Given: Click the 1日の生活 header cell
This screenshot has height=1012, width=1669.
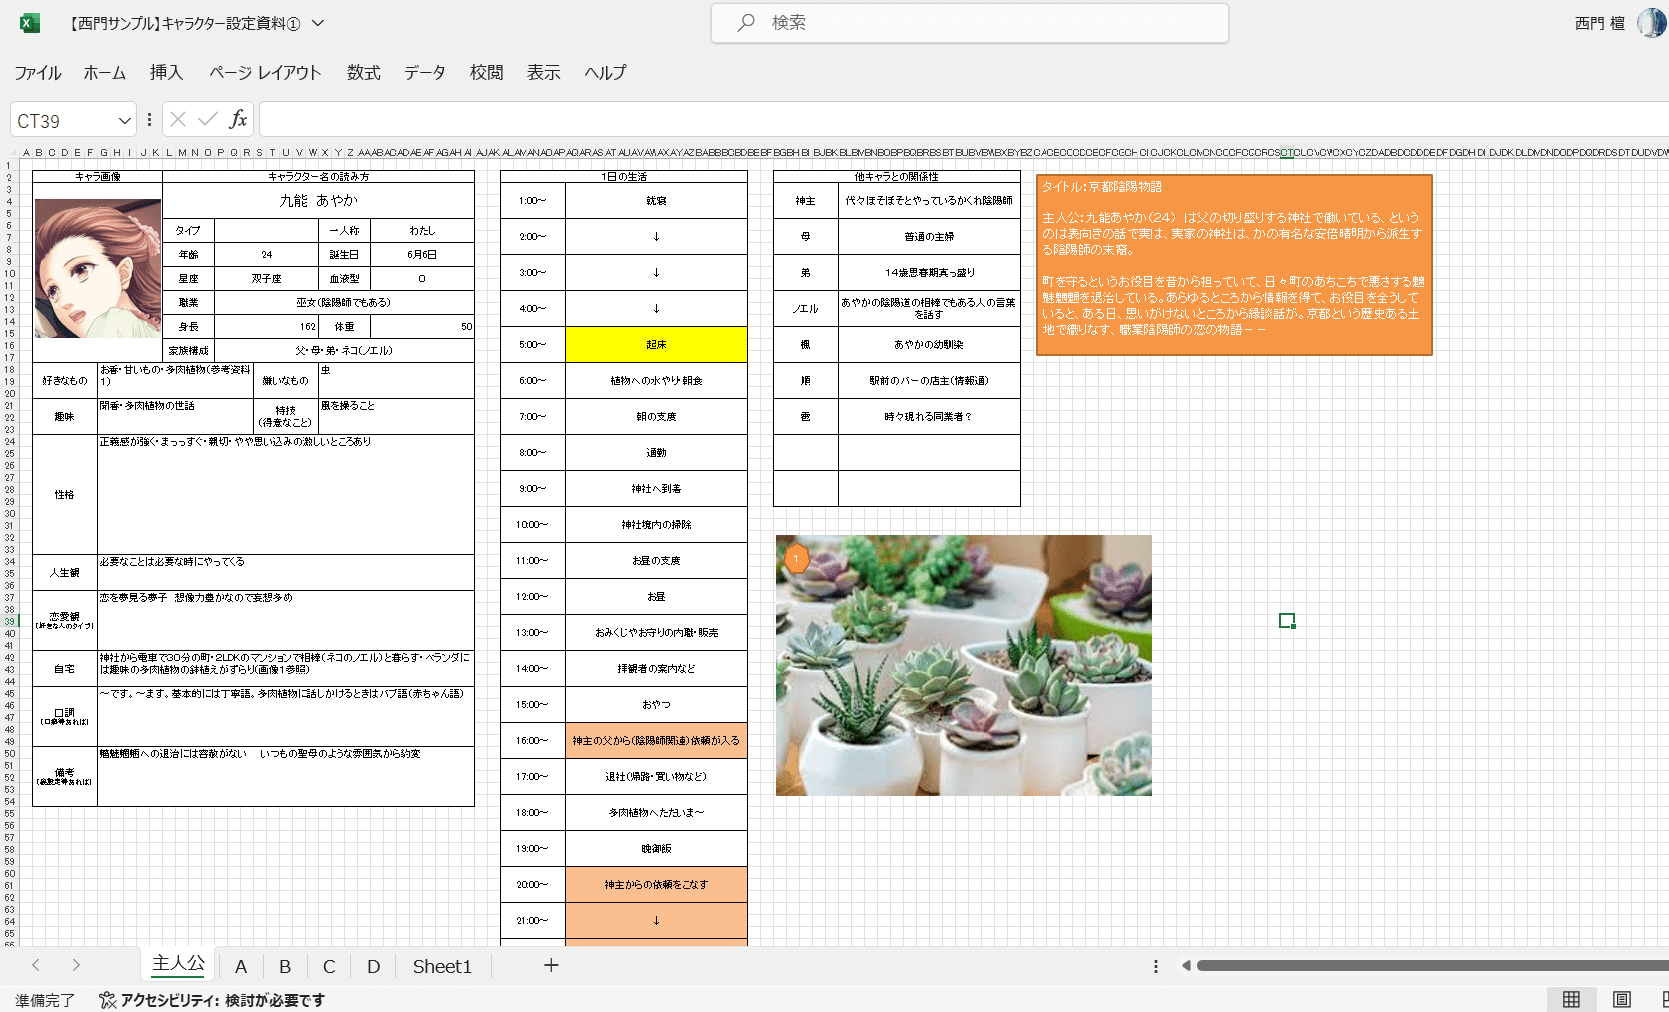Looking at the screenshot, I should (x=624, y=176).
